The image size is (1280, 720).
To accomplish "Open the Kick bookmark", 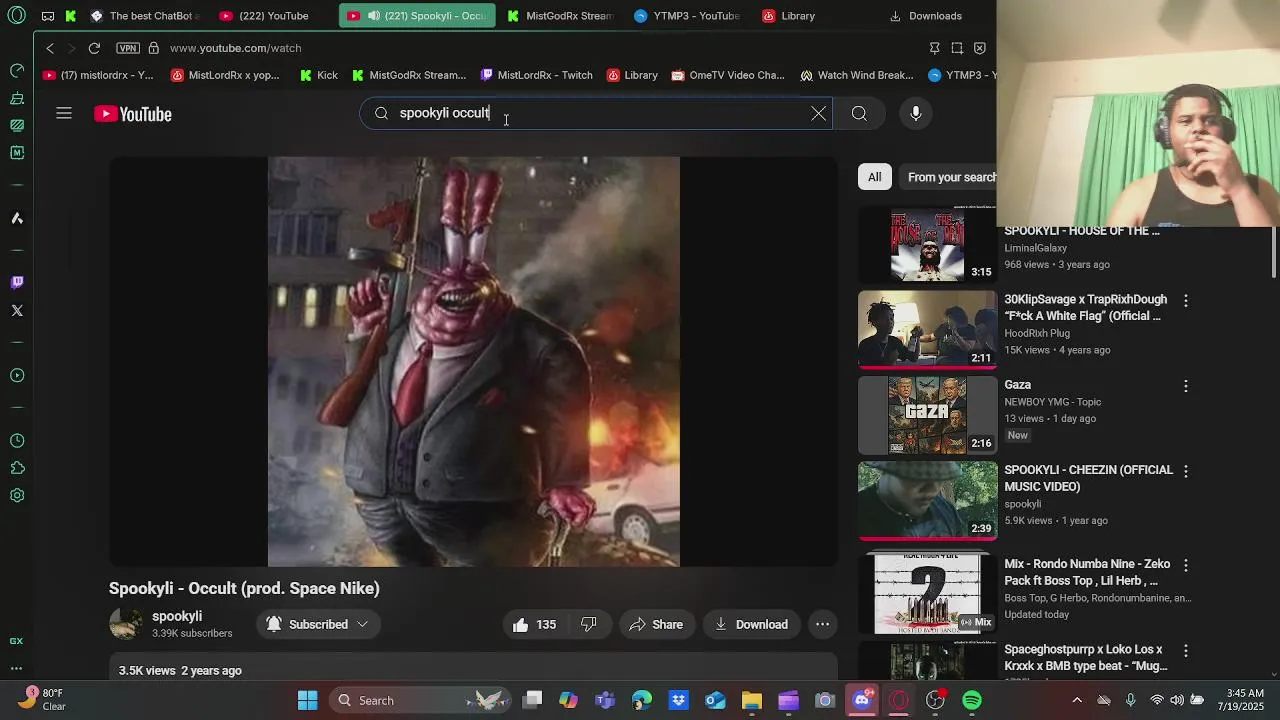I will click(x=319, y=75).
